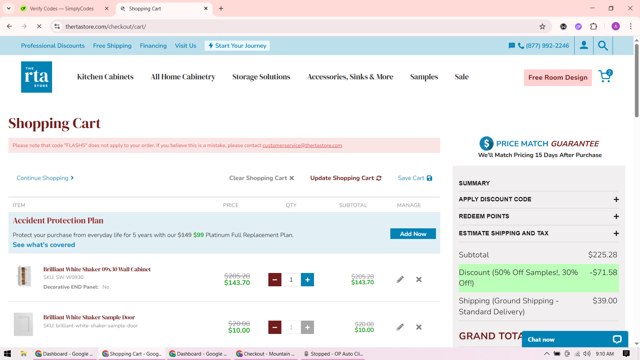Click Continue Shopping link
640x360 pixels.
point(45,178)
